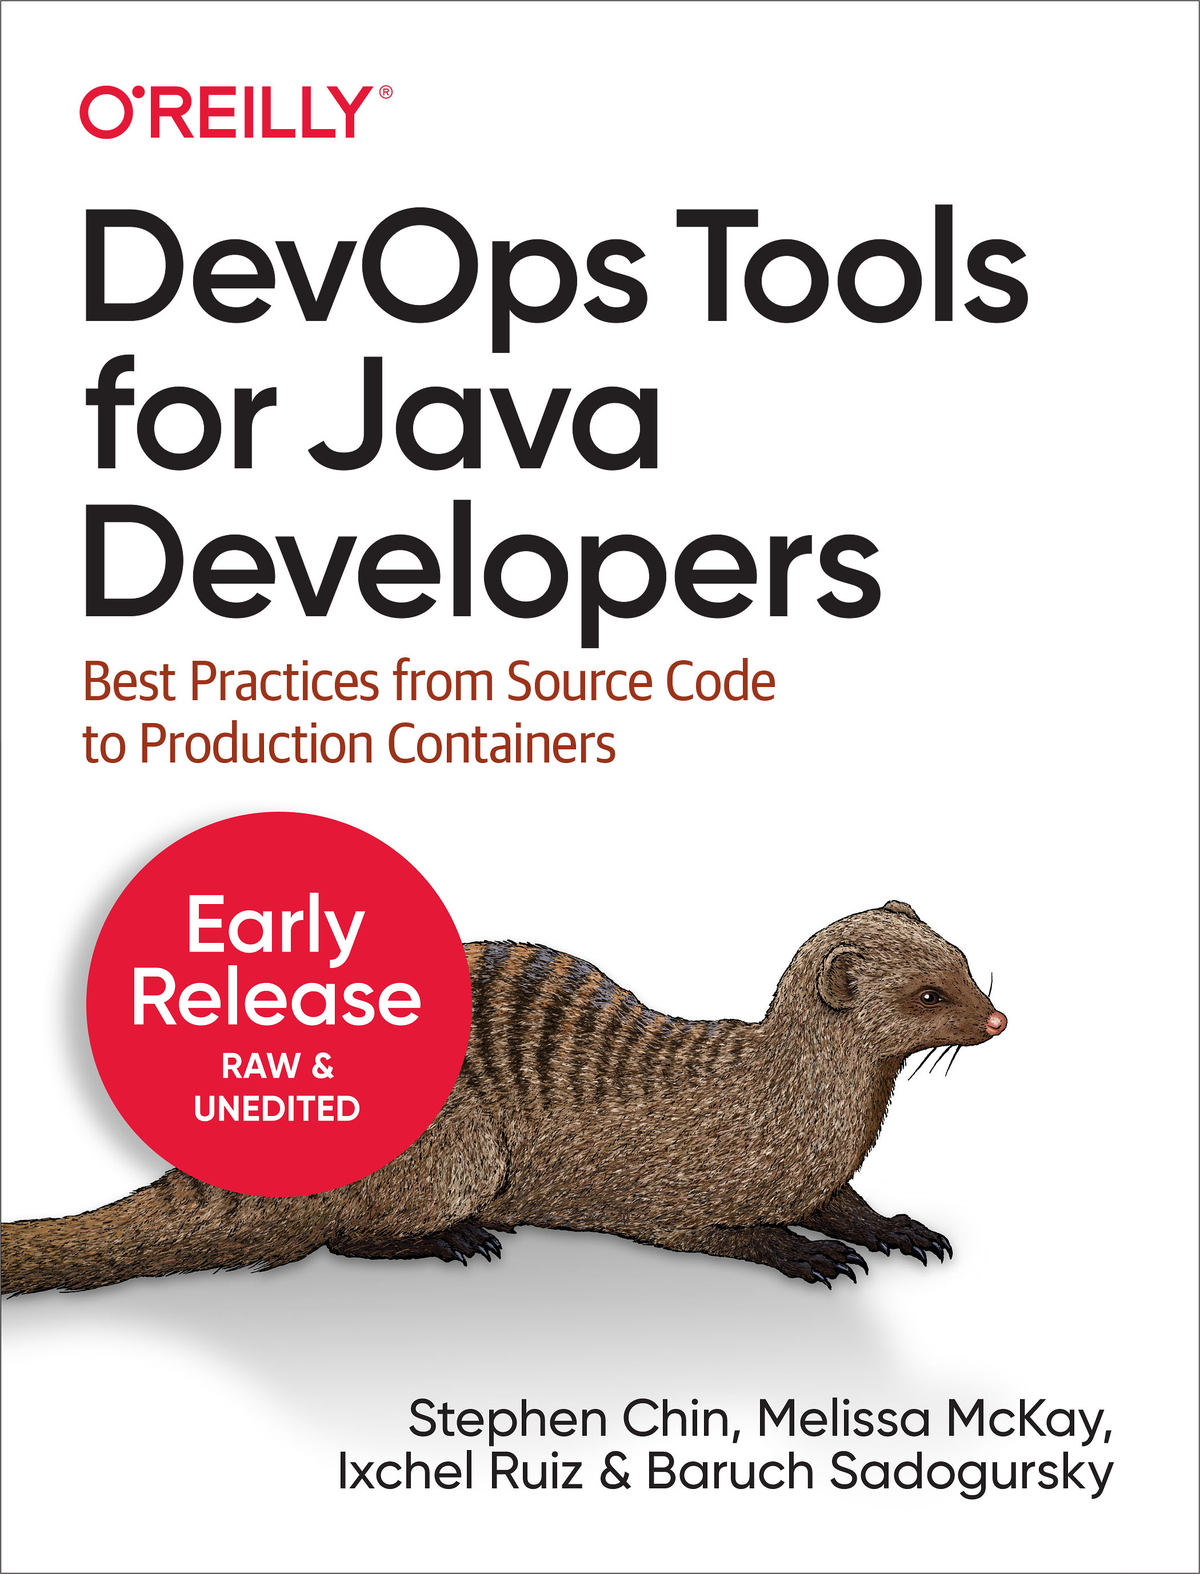The width and height of the screenshot is (1200, 1574).
Task: Click the "RAW & UNEDITED" badge text
Action: pyautogui.click(x=277, y=1088)
